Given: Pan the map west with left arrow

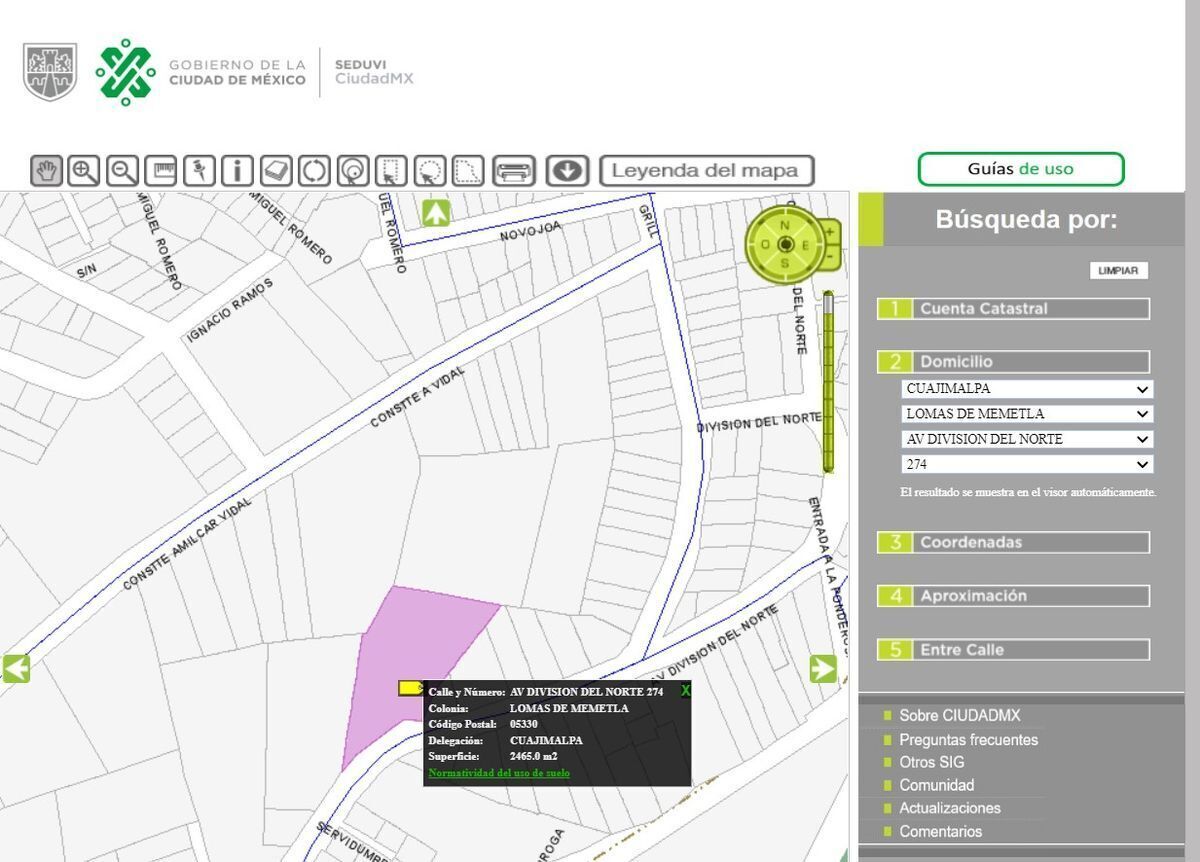Looking at the screenshot, I should pyautogui.click(x=16, y=668).
